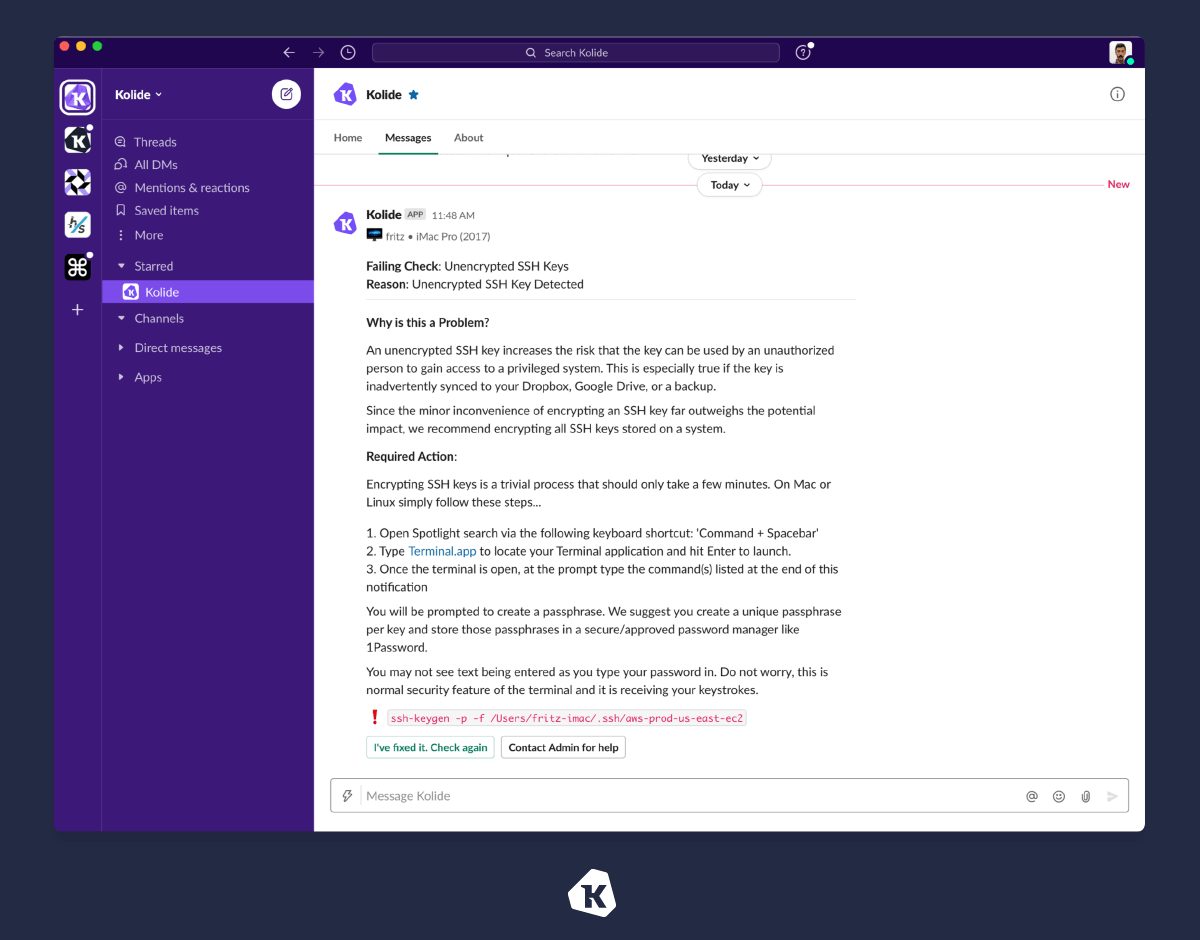Switch to the About tab
1200x940 pixels.
click(468, 137)
